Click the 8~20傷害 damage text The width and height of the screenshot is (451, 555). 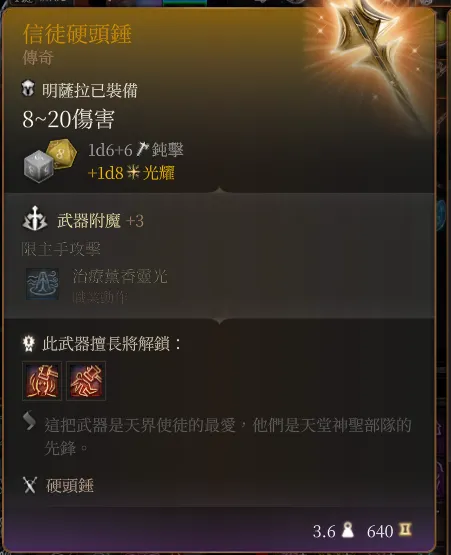point(69,119)
